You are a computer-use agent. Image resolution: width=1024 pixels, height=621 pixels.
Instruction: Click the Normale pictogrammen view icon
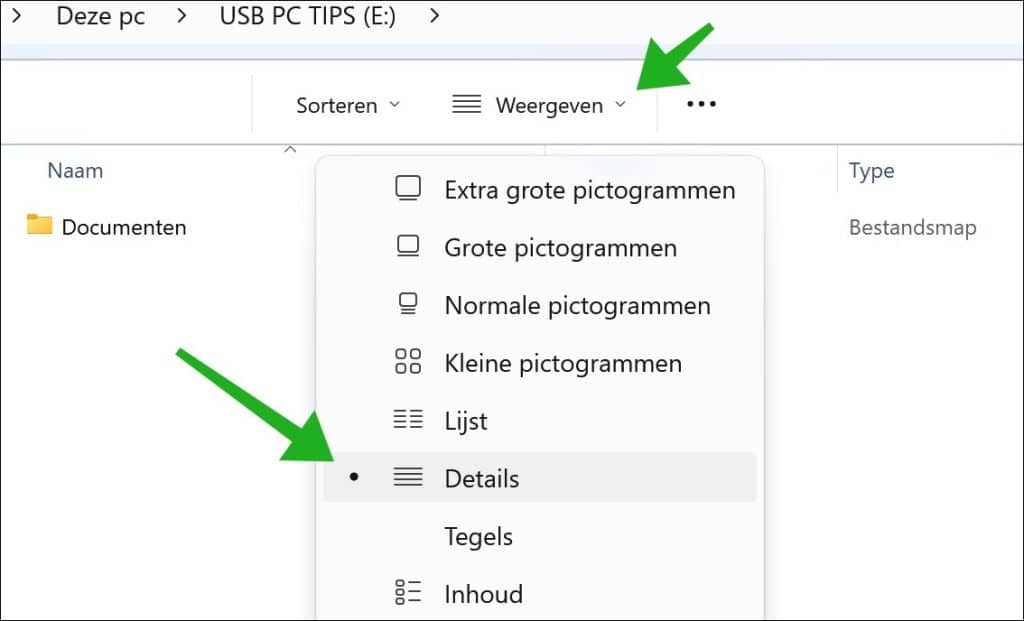(408, 304)
